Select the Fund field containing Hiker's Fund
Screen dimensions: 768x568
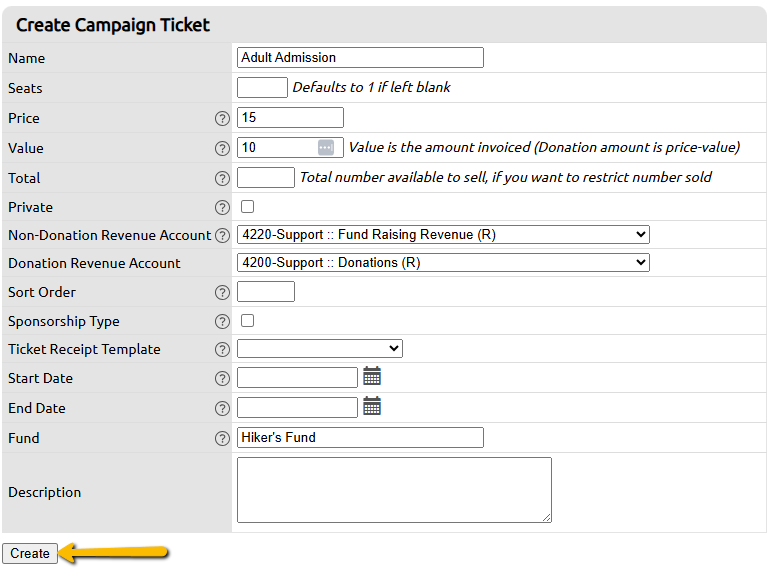(360, 437)
